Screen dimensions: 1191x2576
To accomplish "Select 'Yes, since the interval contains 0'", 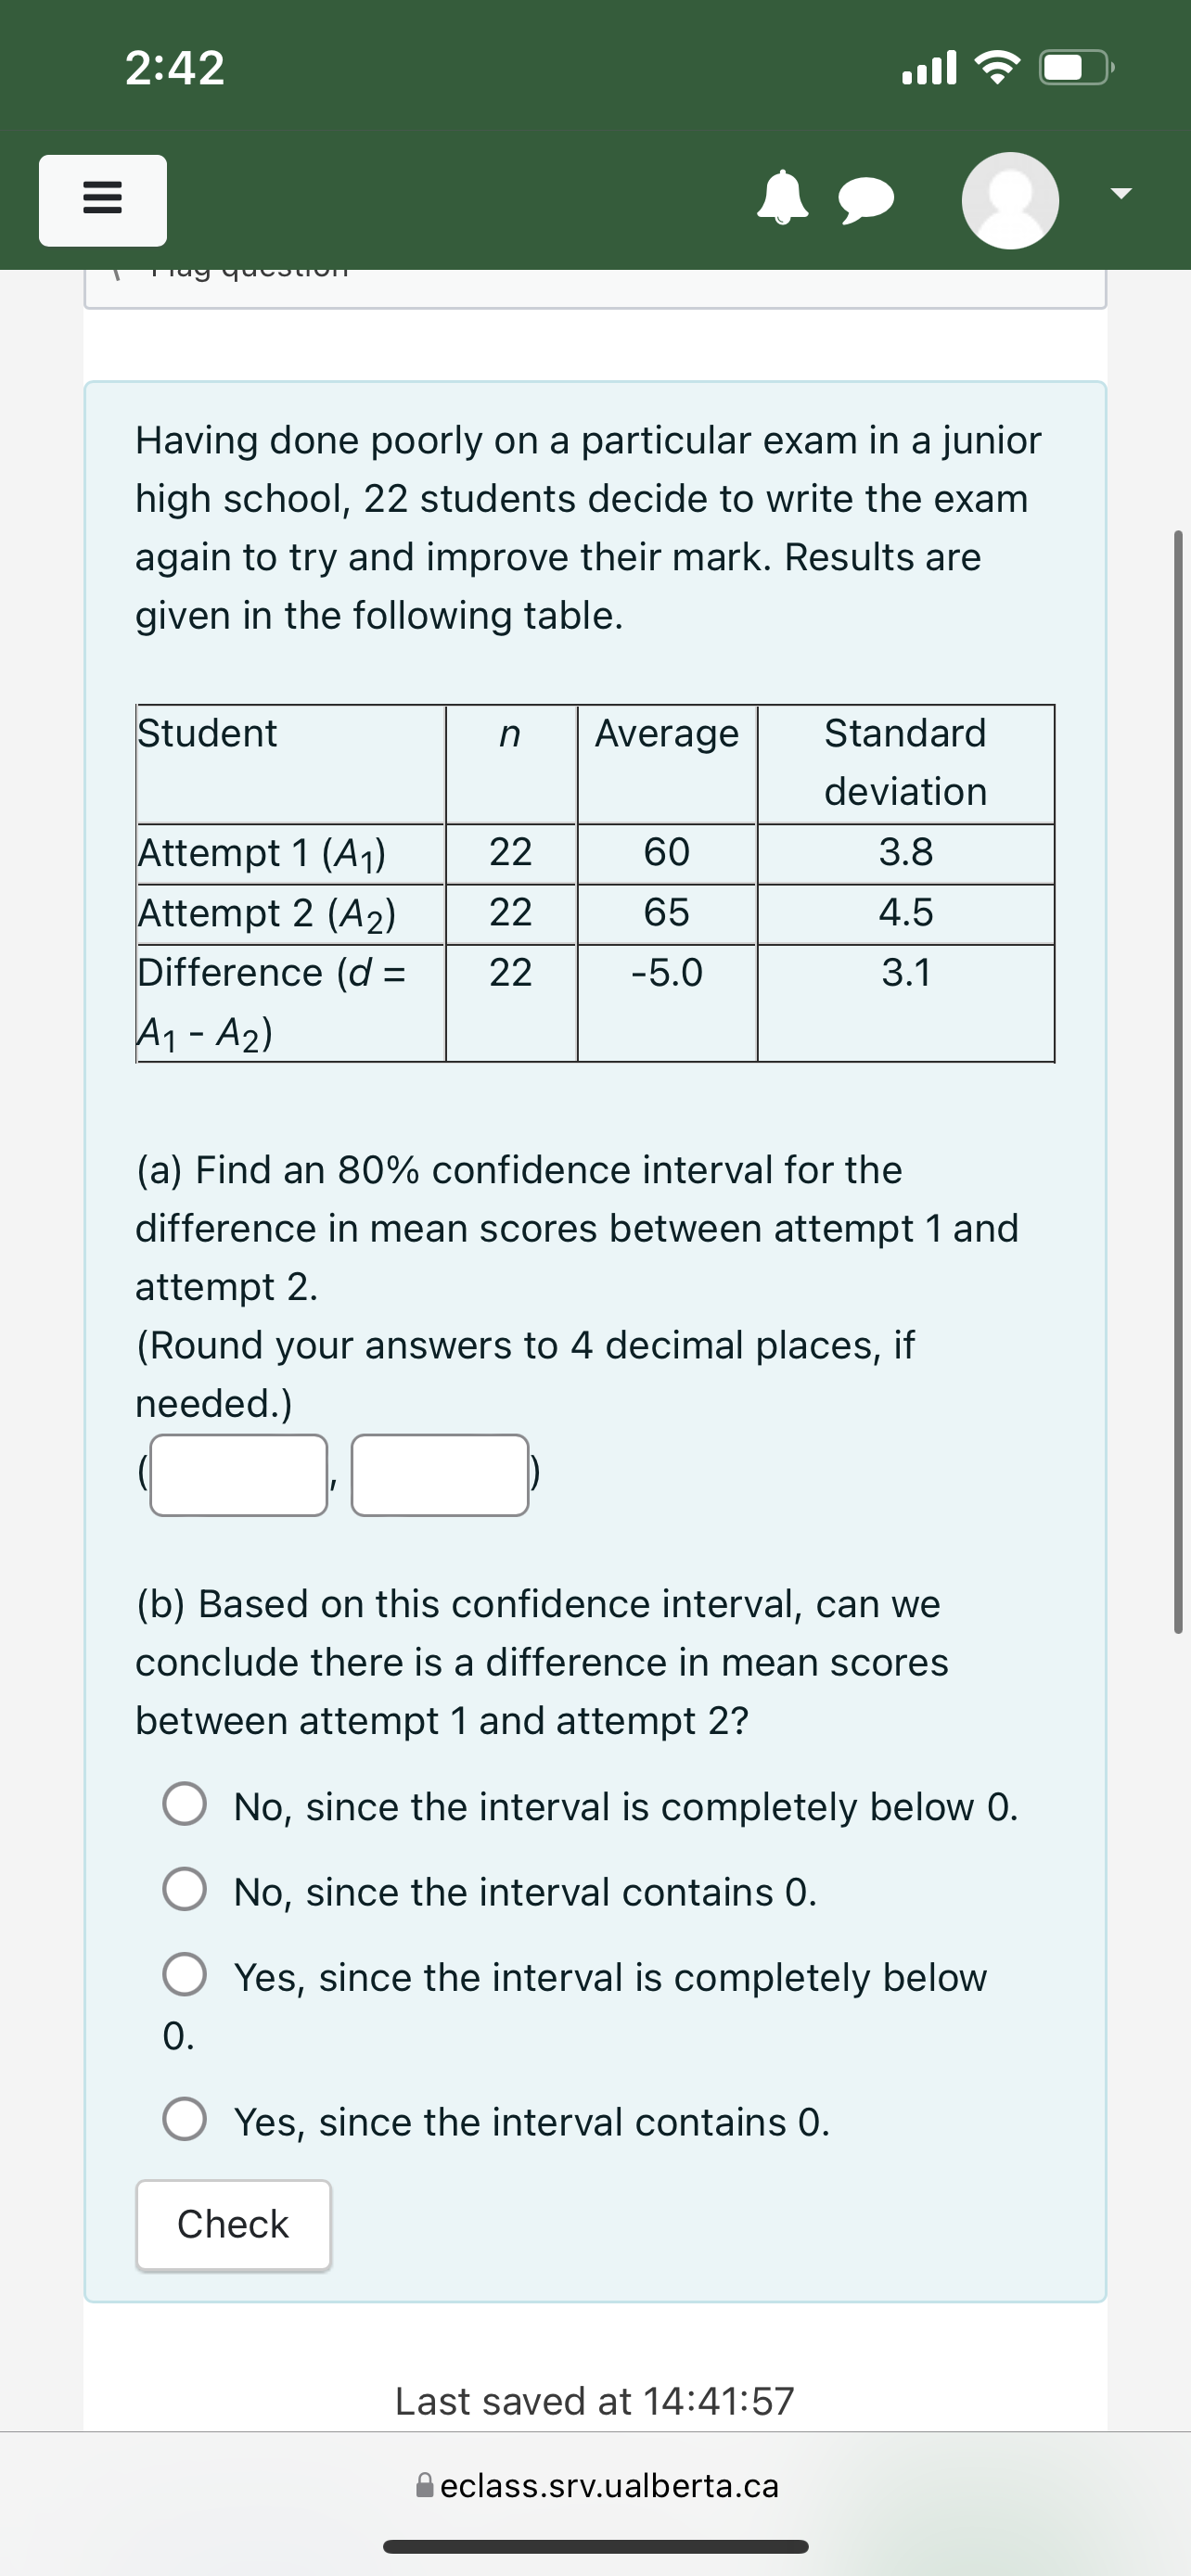I will point(185,2120).
